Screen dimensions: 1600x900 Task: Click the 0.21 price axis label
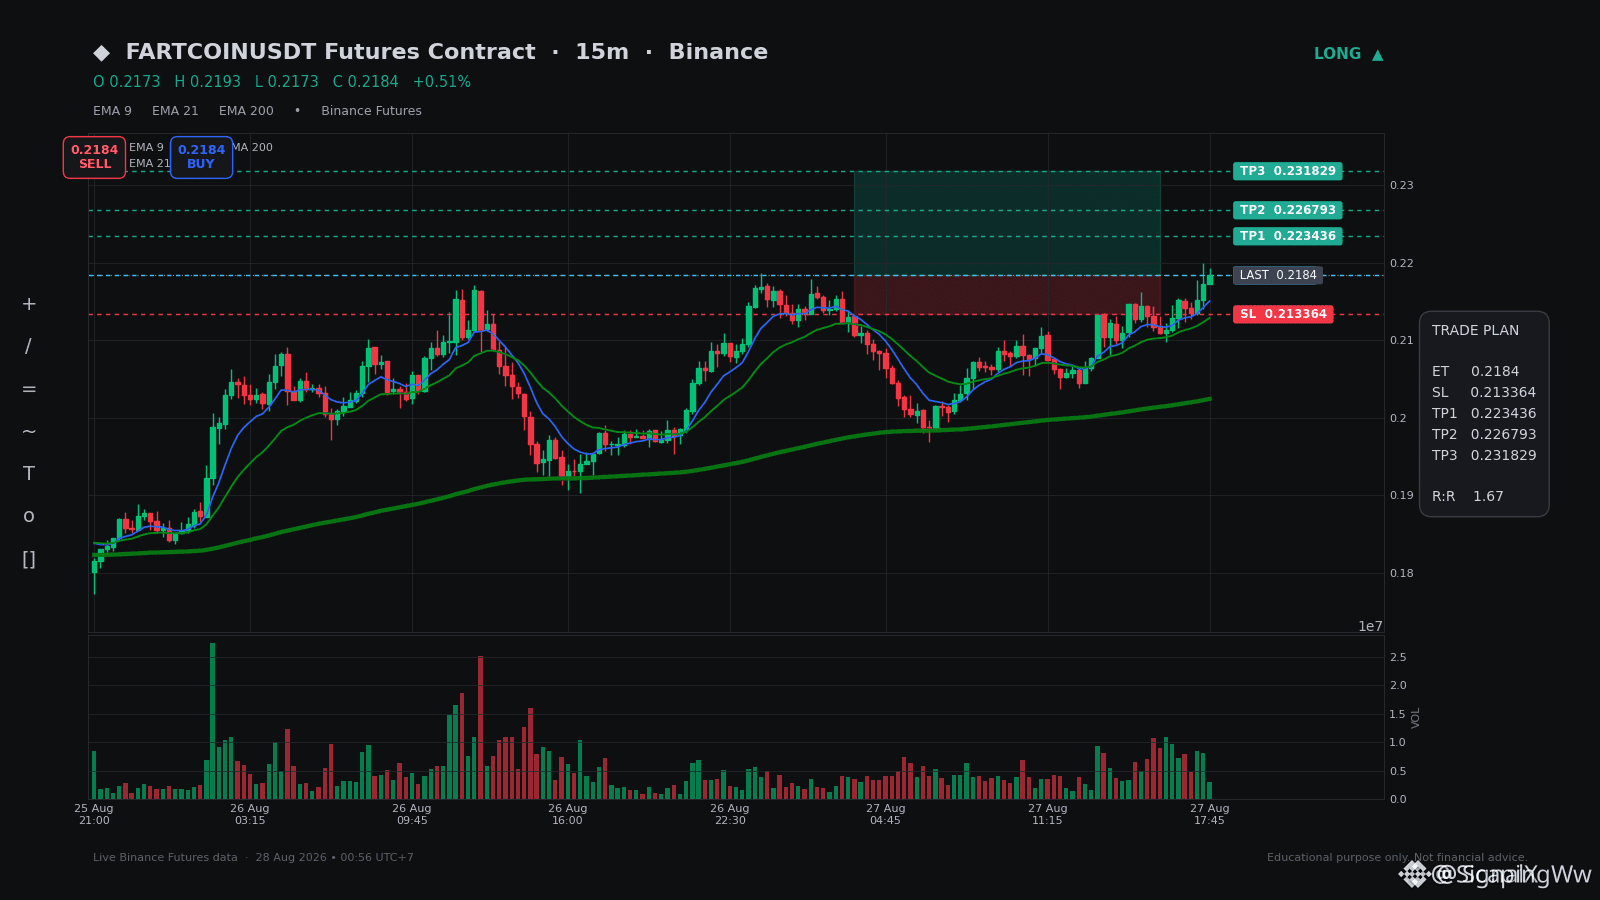[x=1401, y=341]
